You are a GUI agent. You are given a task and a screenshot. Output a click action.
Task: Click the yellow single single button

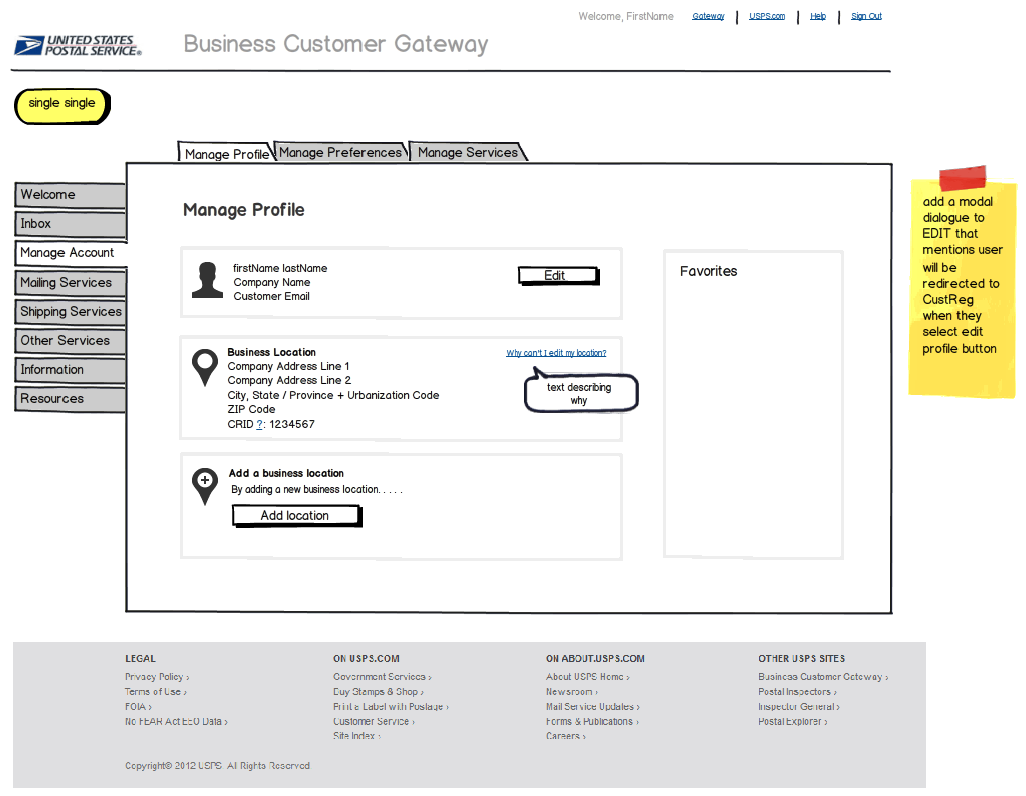pos(62,106)
